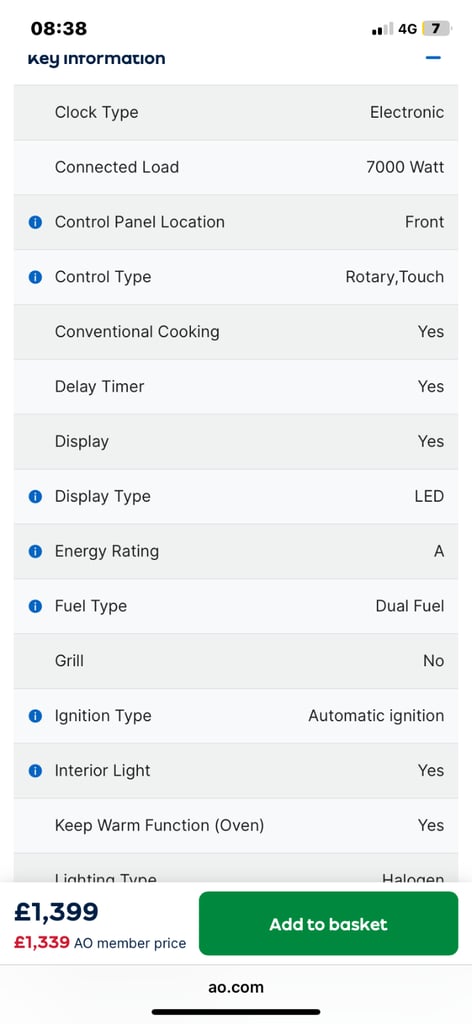This screenshot has height=1024, width=472.
Task: Tap the signal strength indicator
Action: coord(383,29)
